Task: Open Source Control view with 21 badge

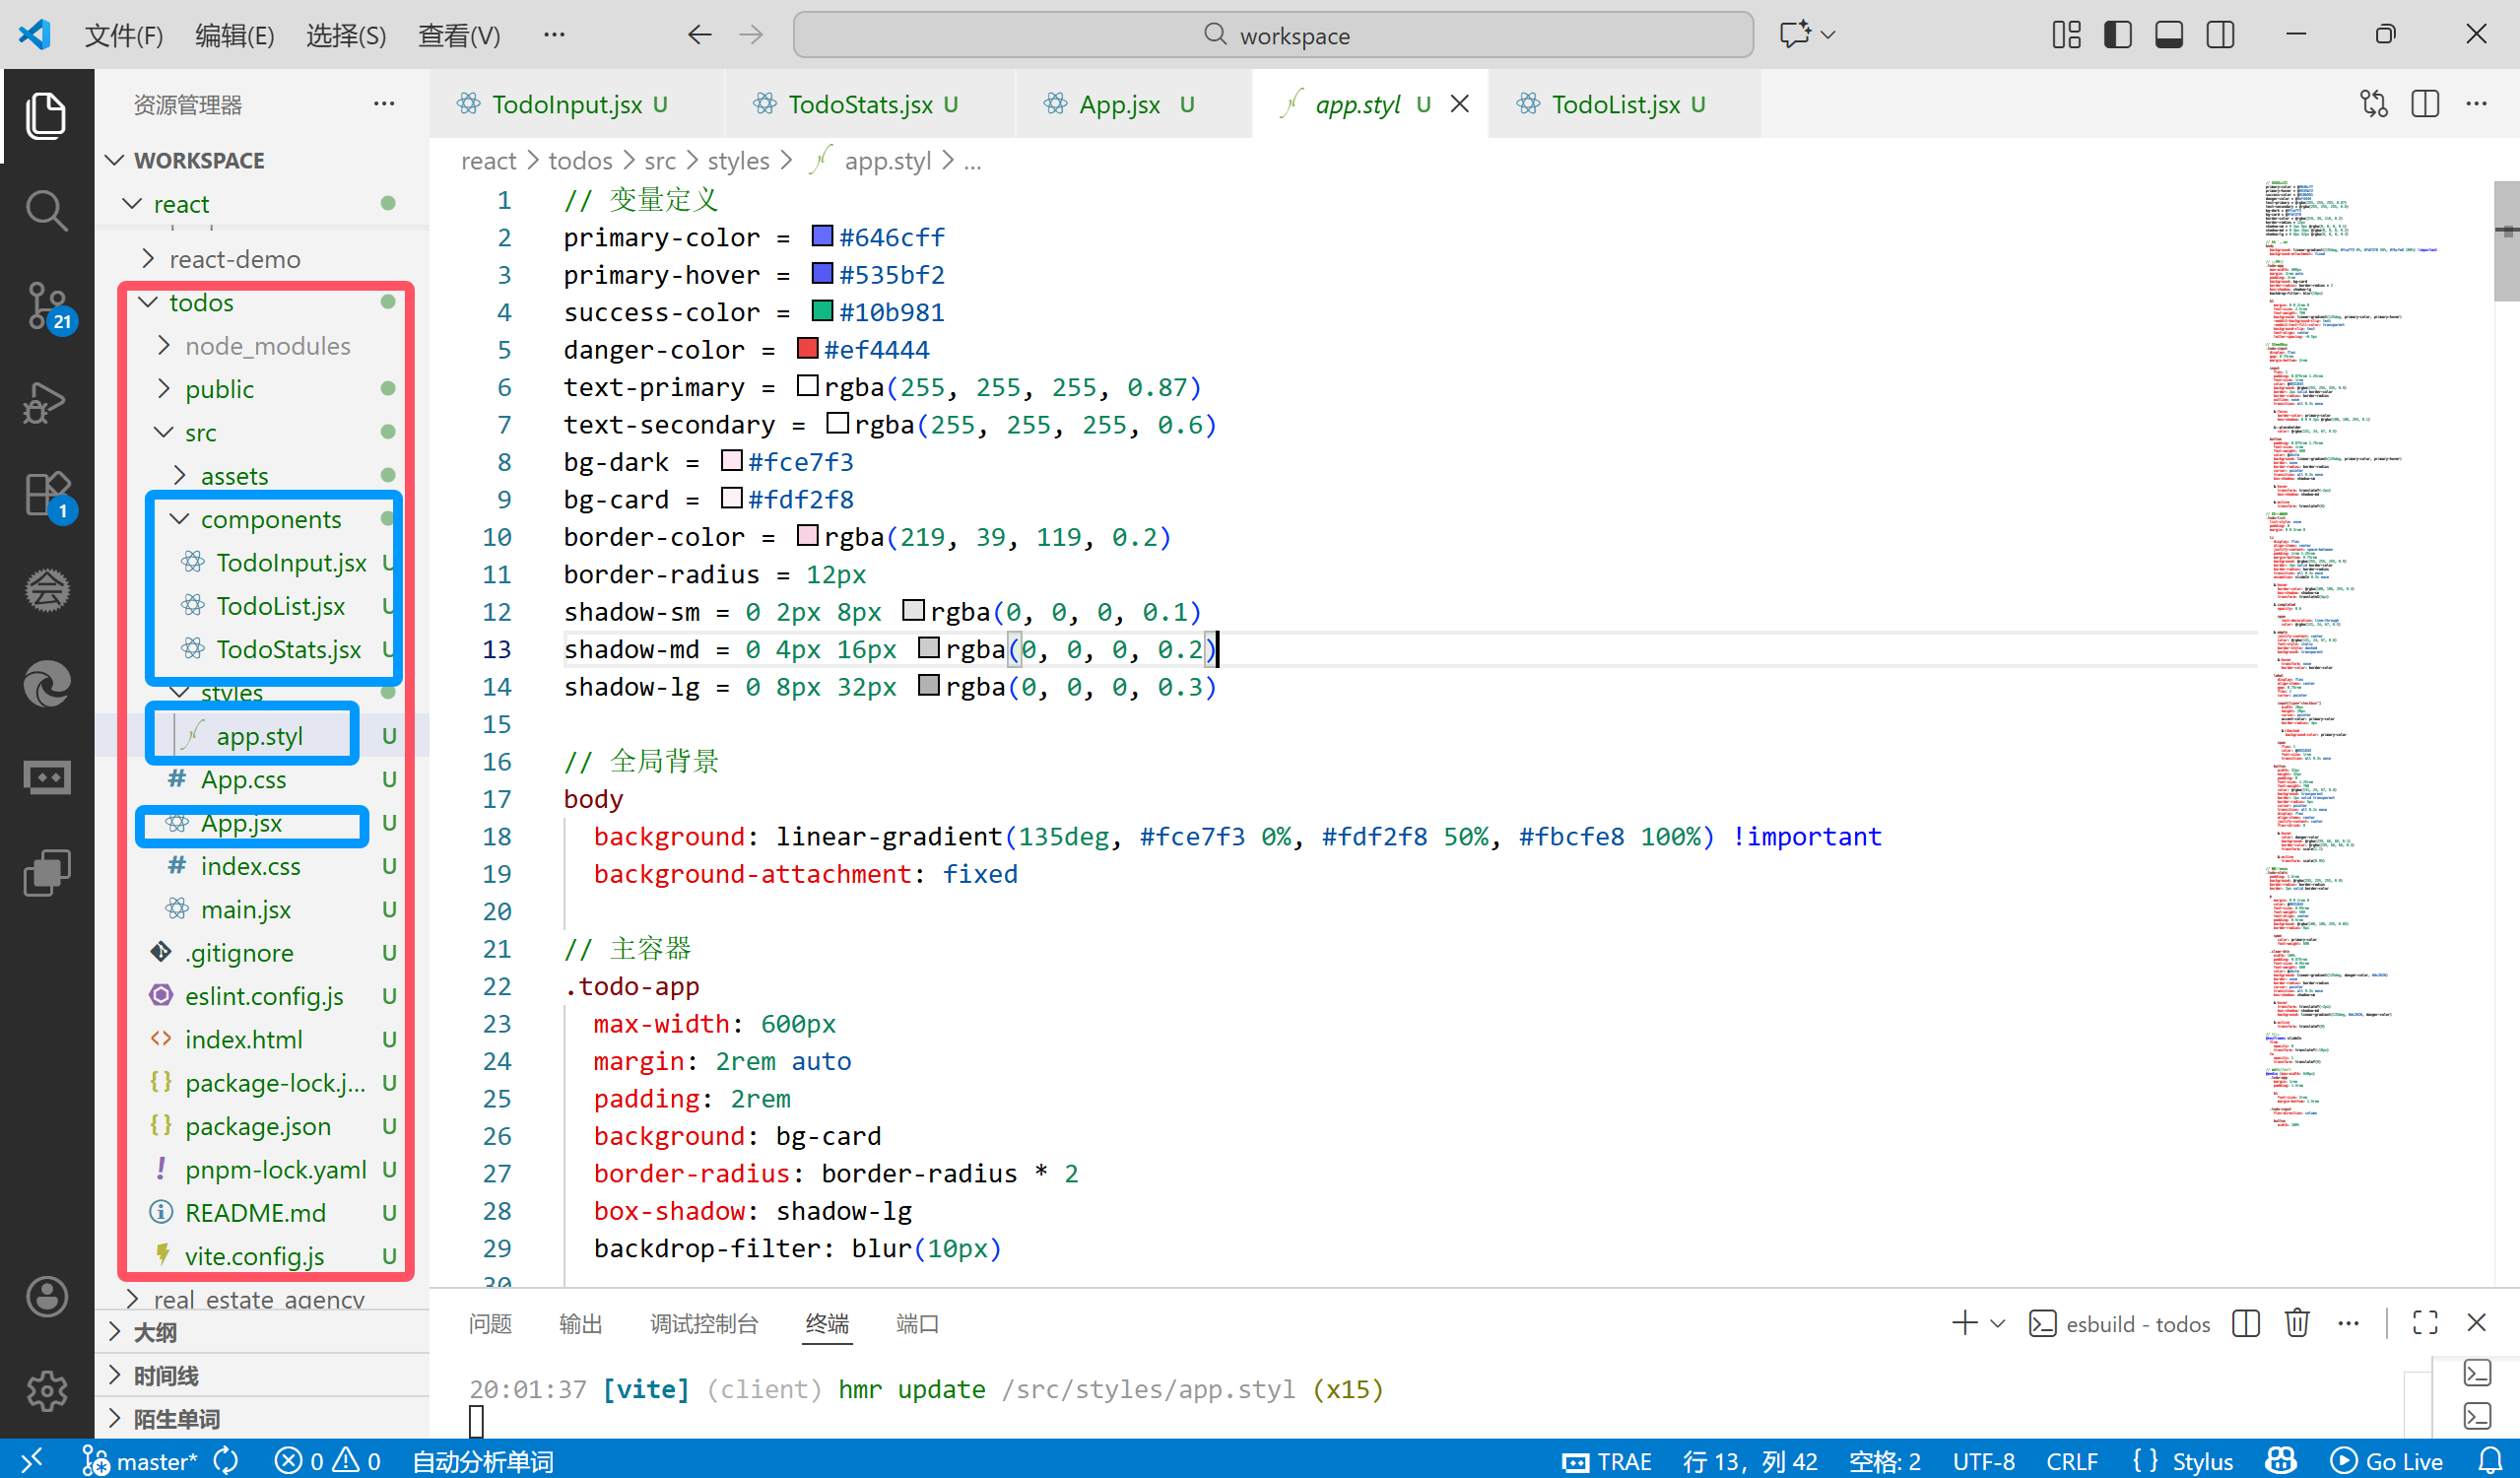Action: coord(46,305)
